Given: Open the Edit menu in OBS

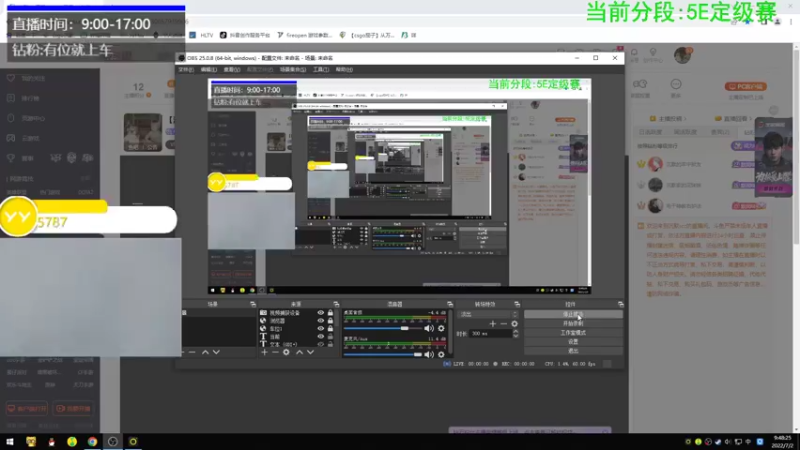Looking at the screenshot, I should 208,69.
